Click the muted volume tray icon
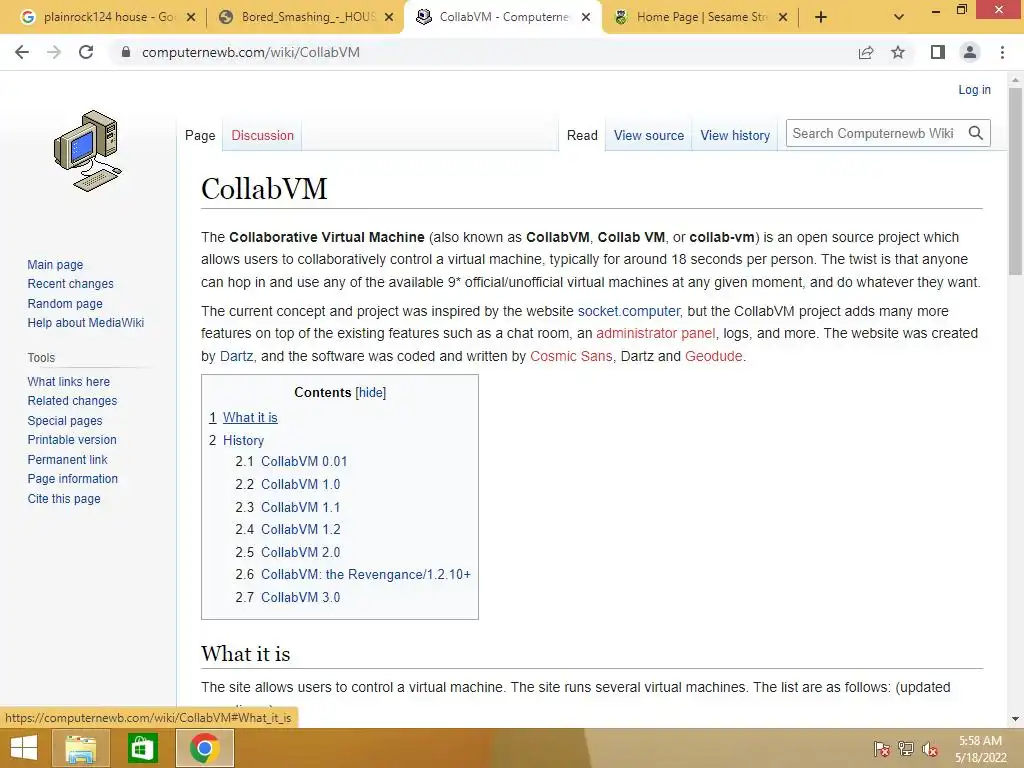The image size is (1024, 768). pyautogui.click(x=930, y=748)
